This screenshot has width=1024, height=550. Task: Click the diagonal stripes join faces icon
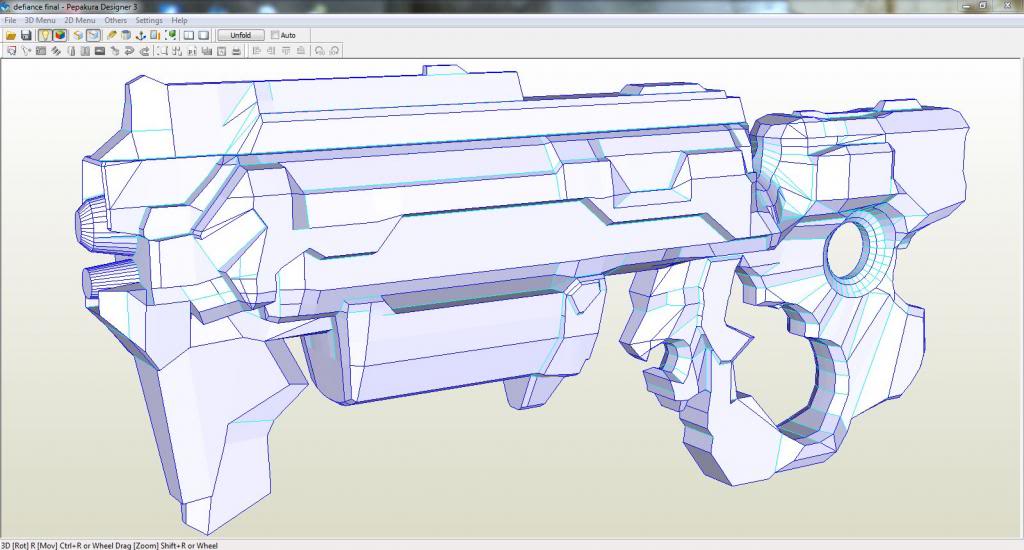[x=56, y=51]
